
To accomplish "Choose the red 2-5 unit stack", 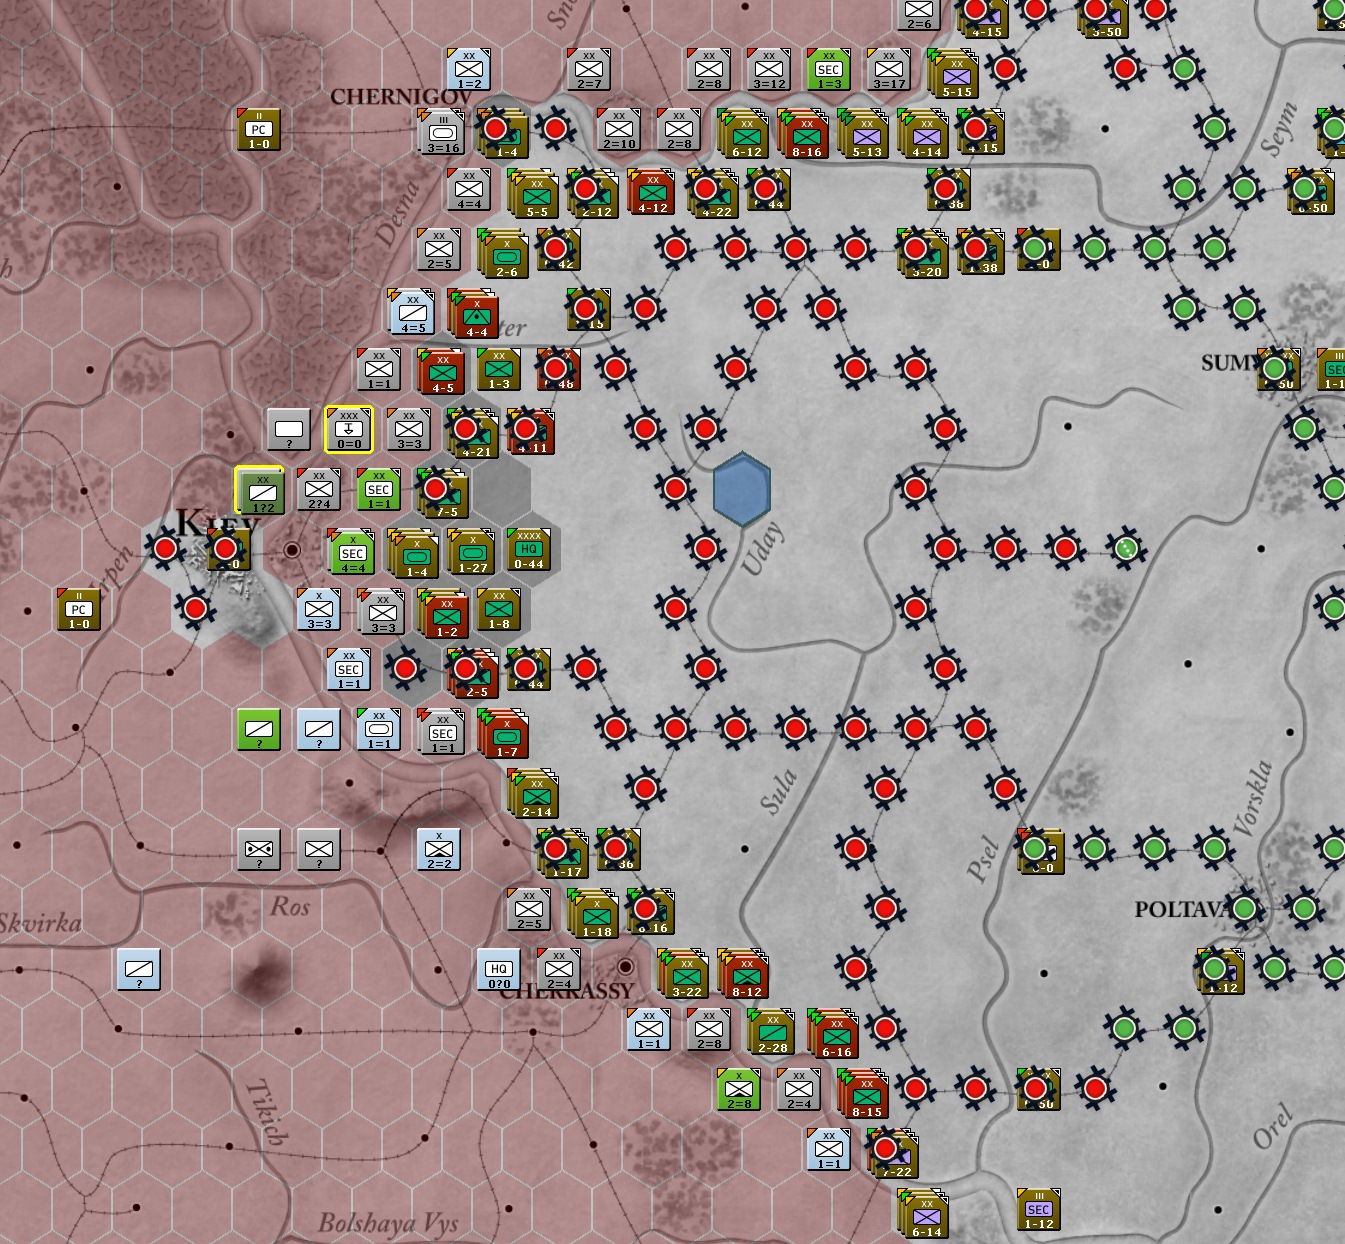I will pos(473,673).
